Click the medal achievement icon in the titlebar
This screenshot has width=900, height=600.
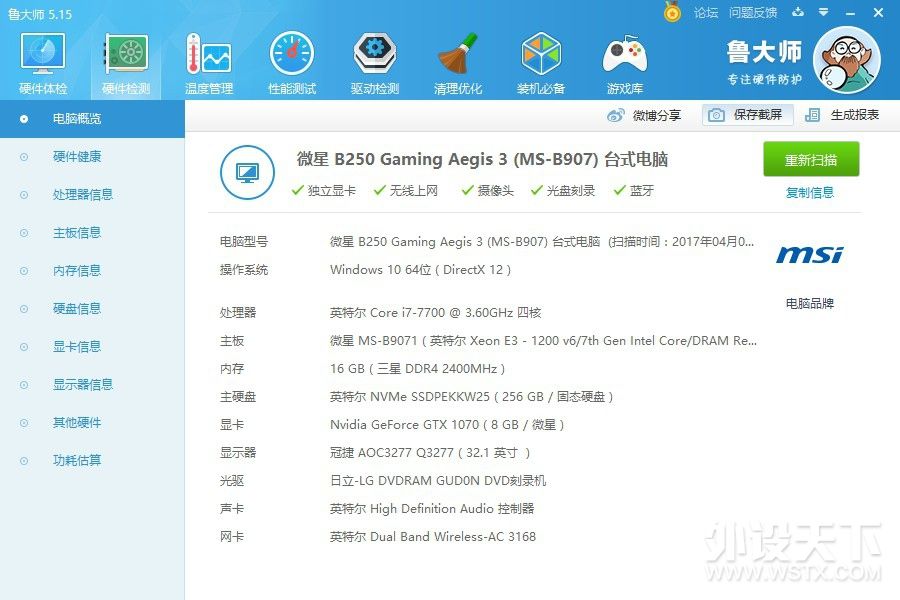point(672,13)
